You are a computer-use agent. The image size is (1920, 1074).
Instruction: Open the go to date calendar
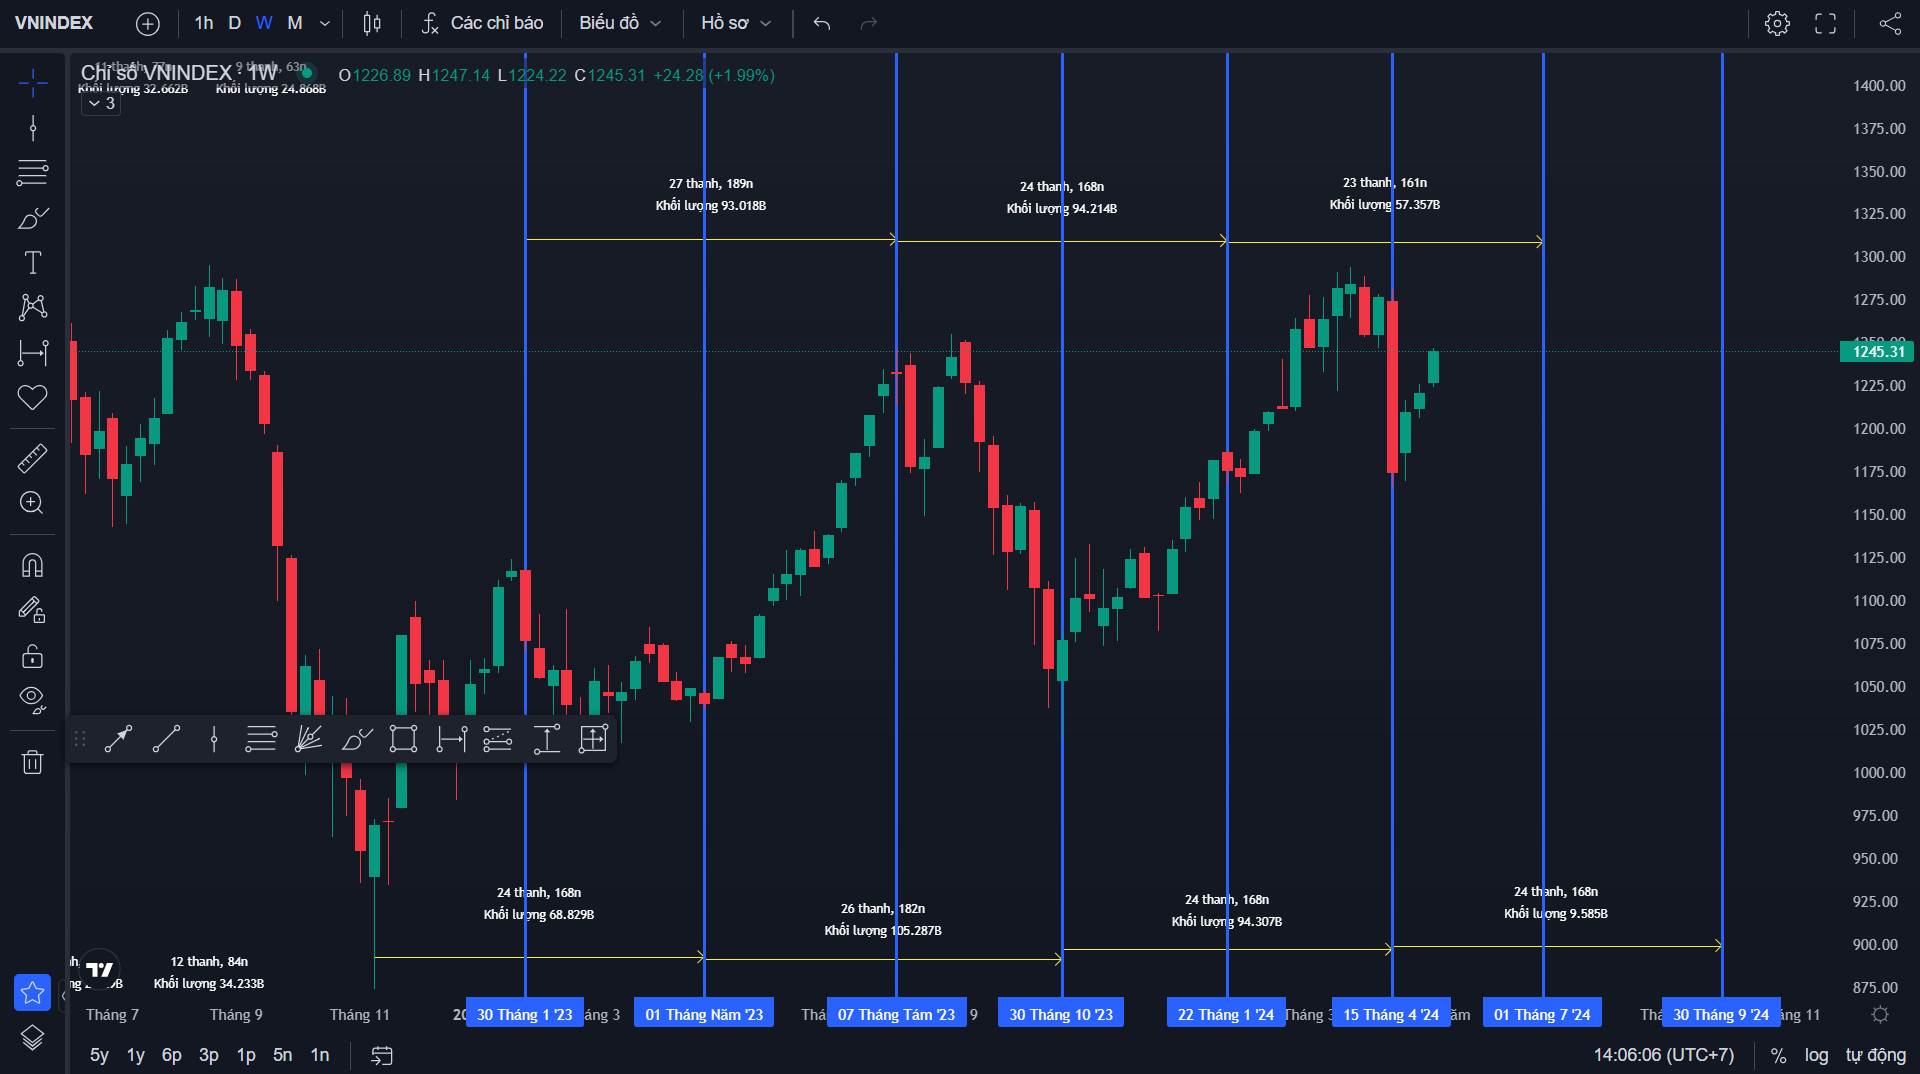382,1055
